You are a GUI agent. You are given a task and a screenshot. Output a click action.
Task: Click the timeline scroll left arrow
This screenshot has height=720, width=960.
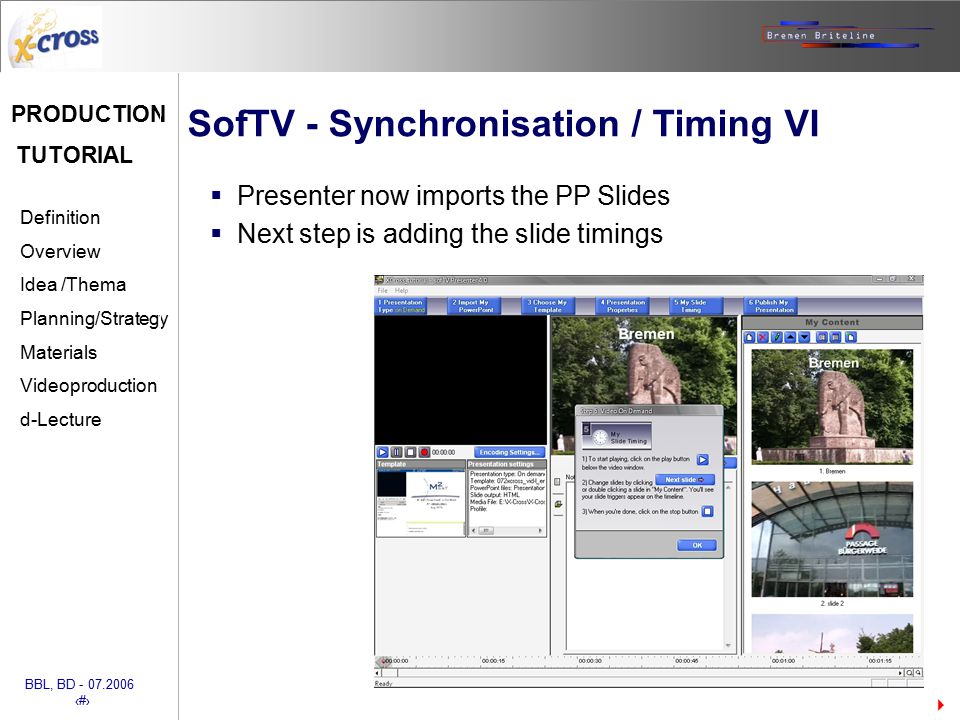[x=378, y=673]
